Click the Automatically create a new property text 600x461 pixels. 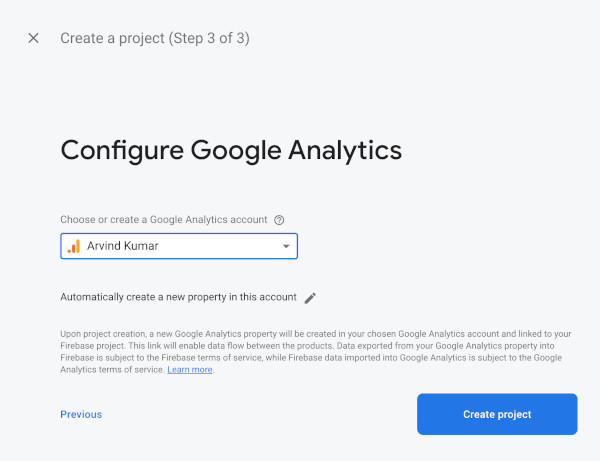point(178,297)
